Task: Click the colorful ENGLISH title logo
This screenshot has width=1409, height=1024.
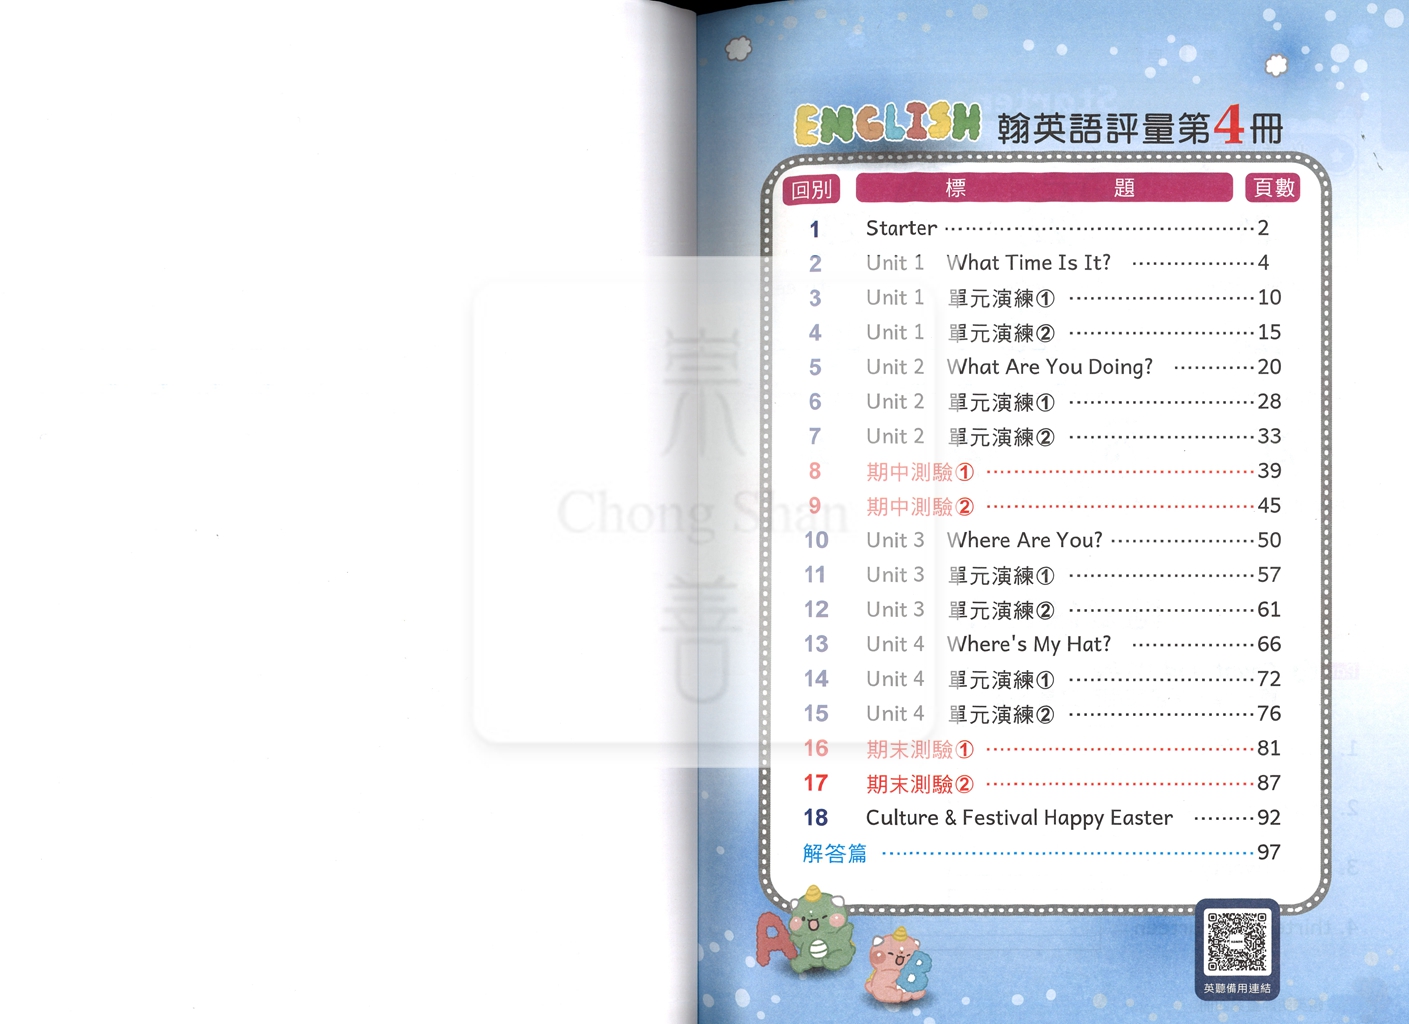Action: (887, 124)
